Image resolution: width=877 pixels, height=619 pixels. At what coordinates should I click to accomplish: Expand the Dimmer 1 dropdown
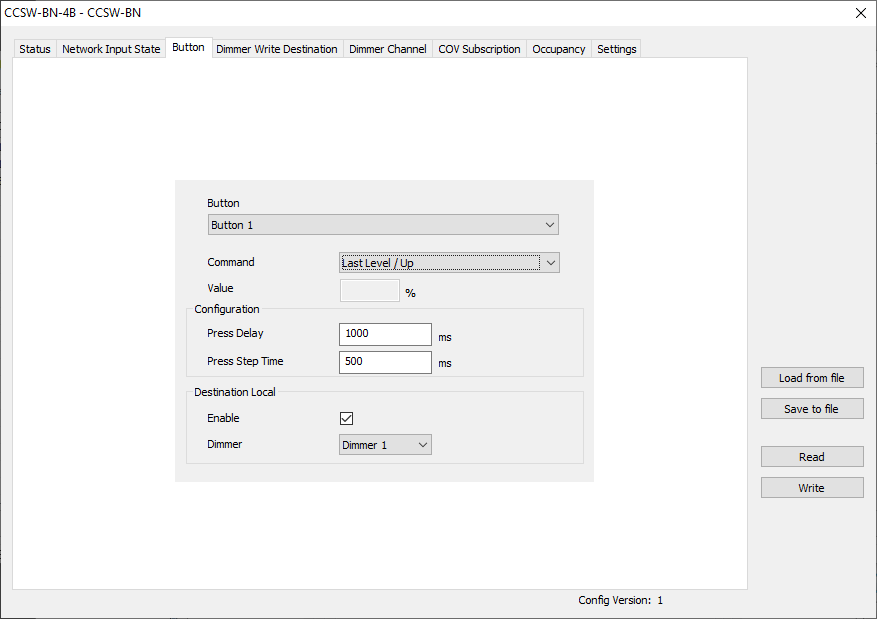pos(385,445)
